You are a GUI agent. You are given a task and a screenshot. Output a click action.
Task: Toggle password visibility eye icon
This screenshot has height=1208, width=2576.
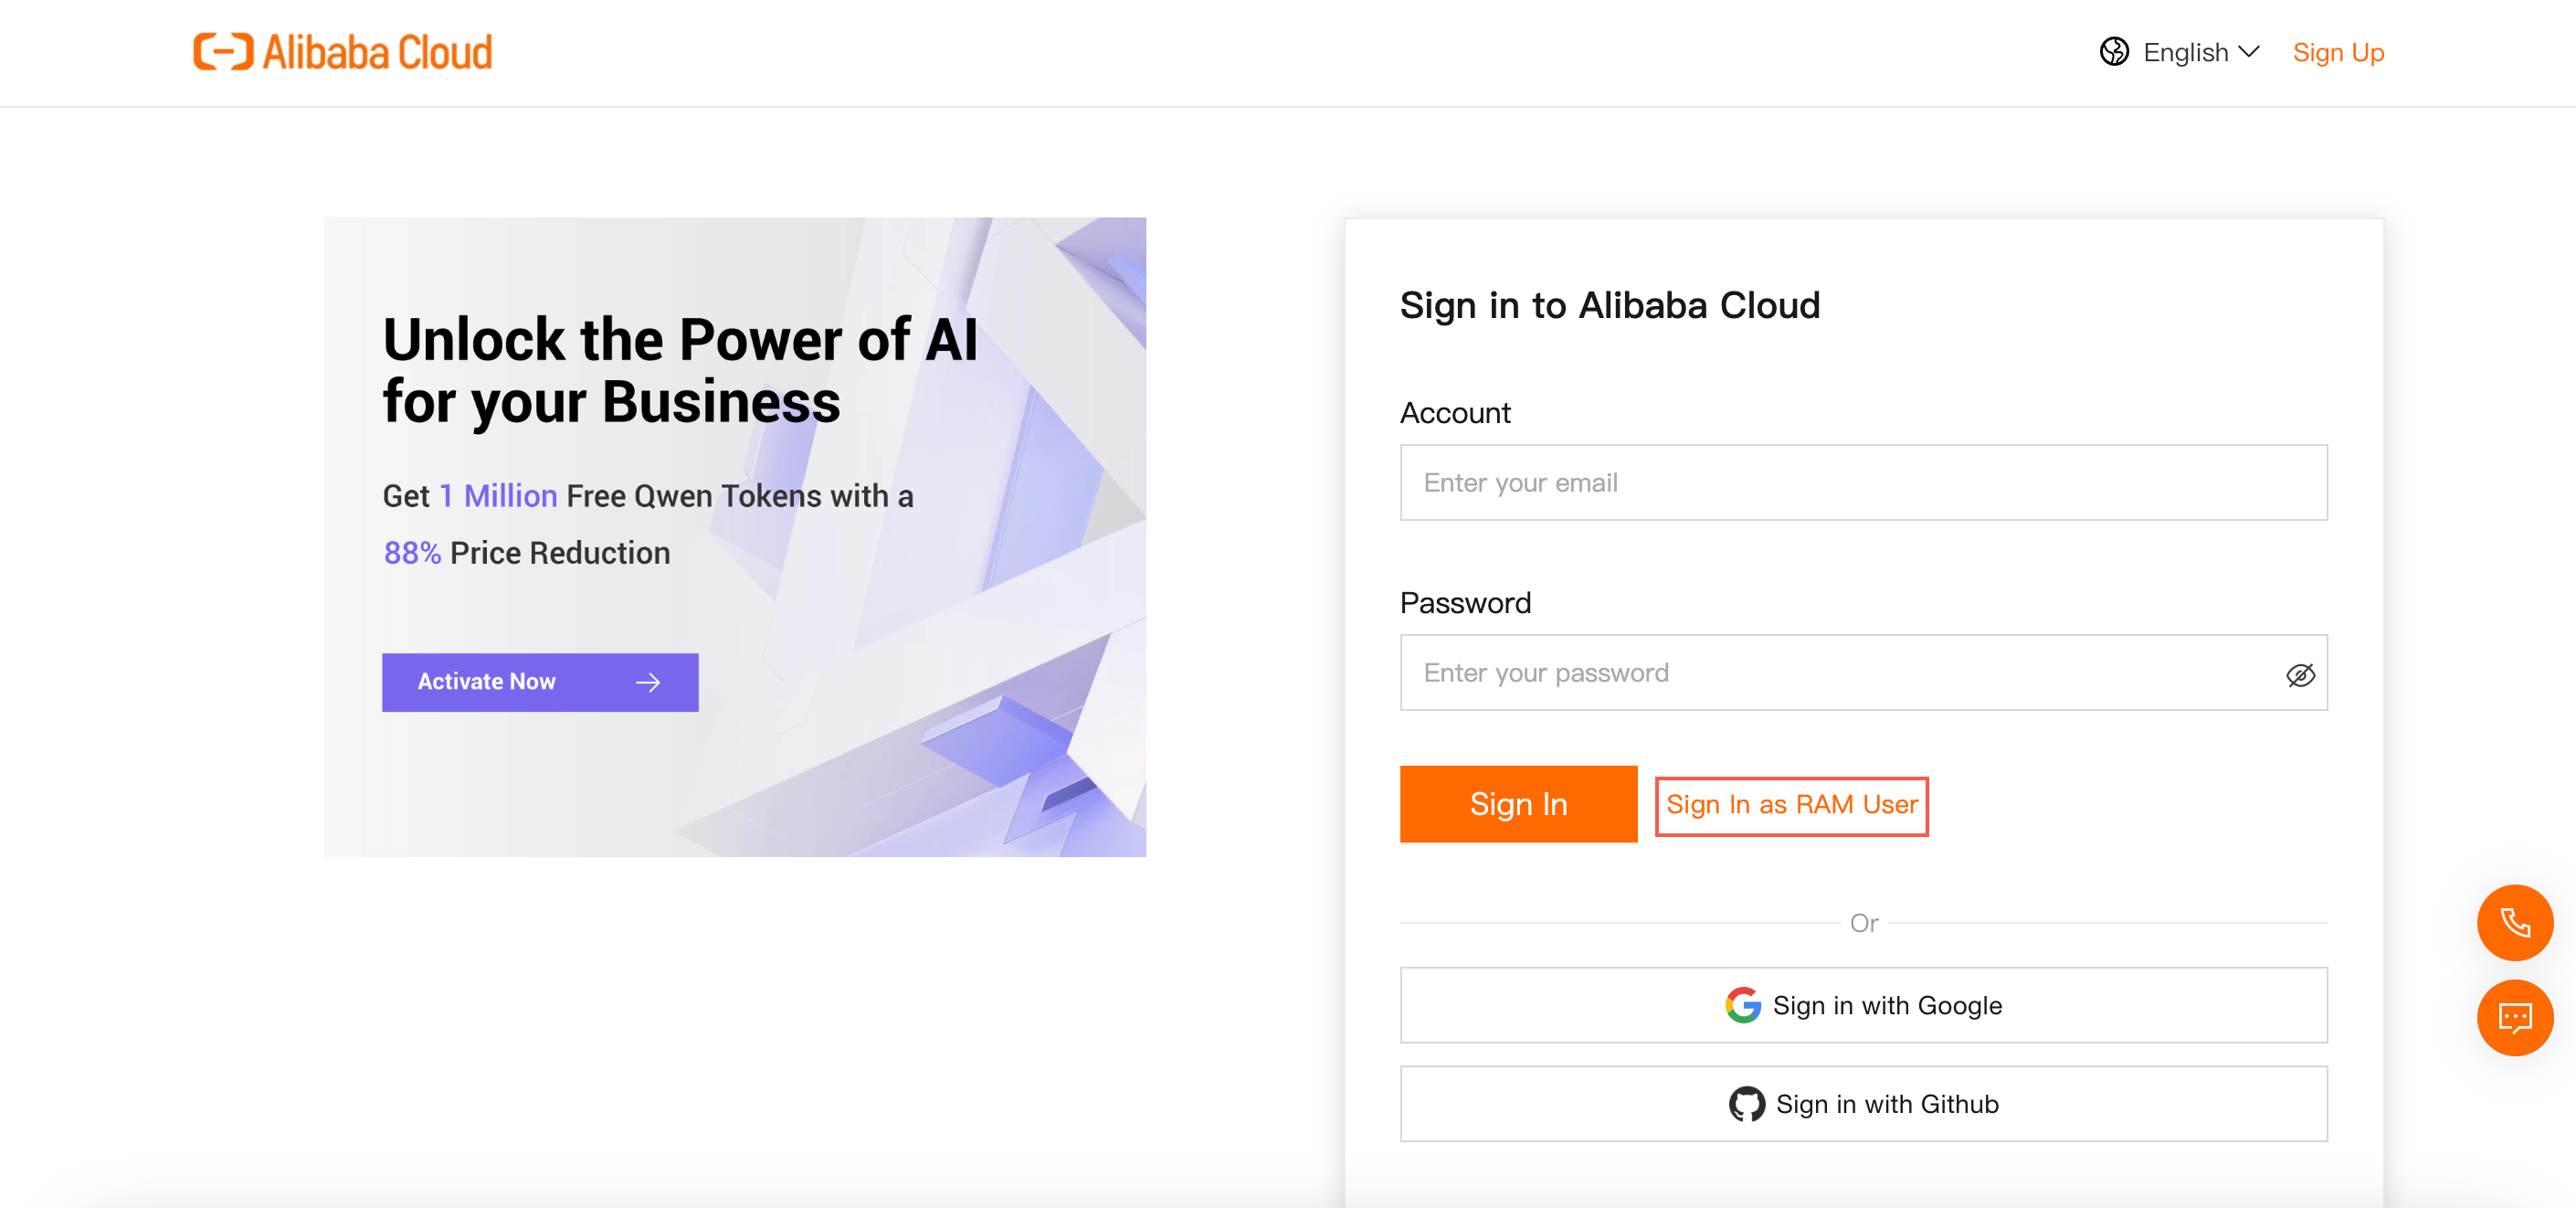[x=2300, y=675]
